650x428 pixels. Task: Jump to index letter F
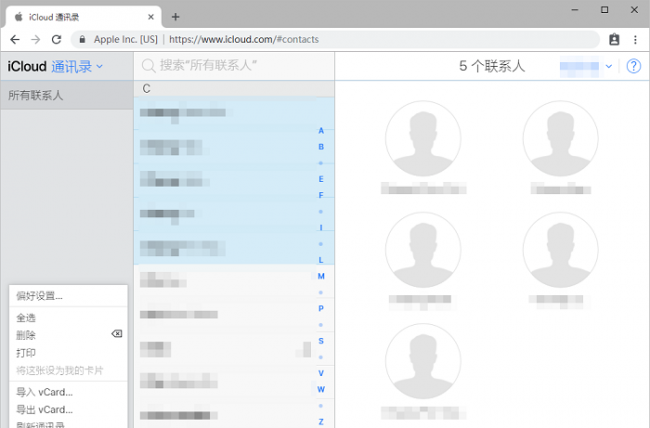coord(321,195)
